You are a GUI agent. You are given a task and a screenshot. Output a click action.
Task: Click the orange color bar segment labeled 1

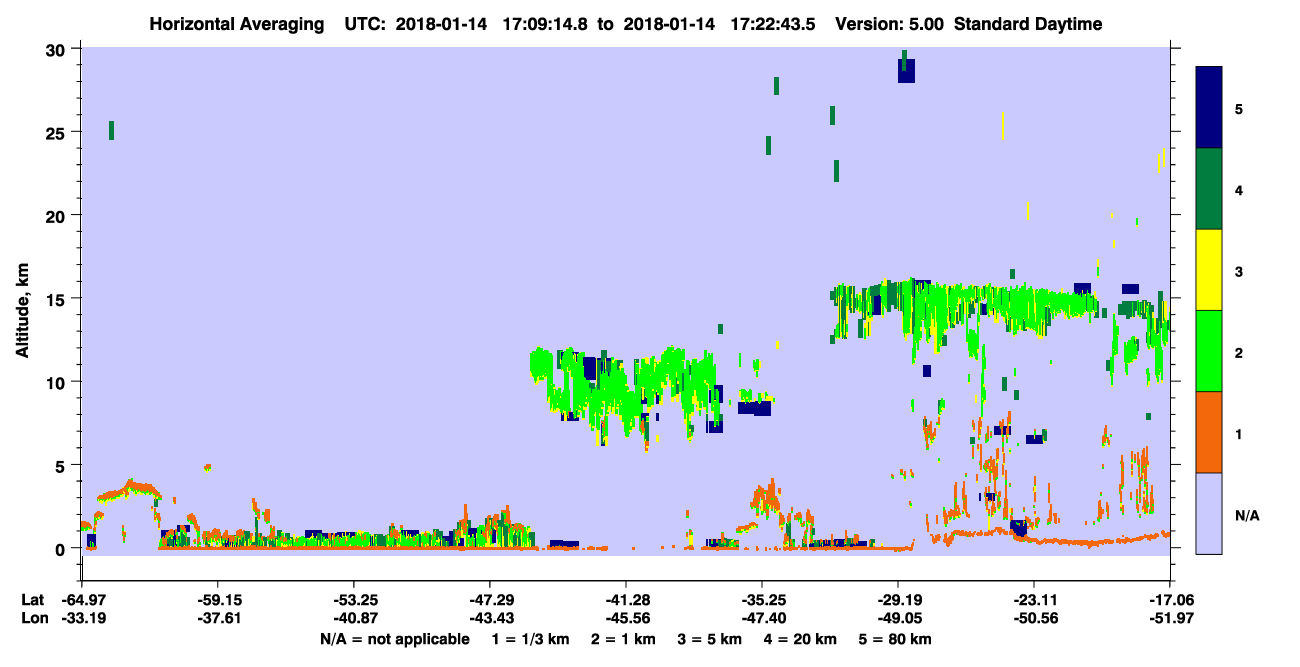[1209, 432]
